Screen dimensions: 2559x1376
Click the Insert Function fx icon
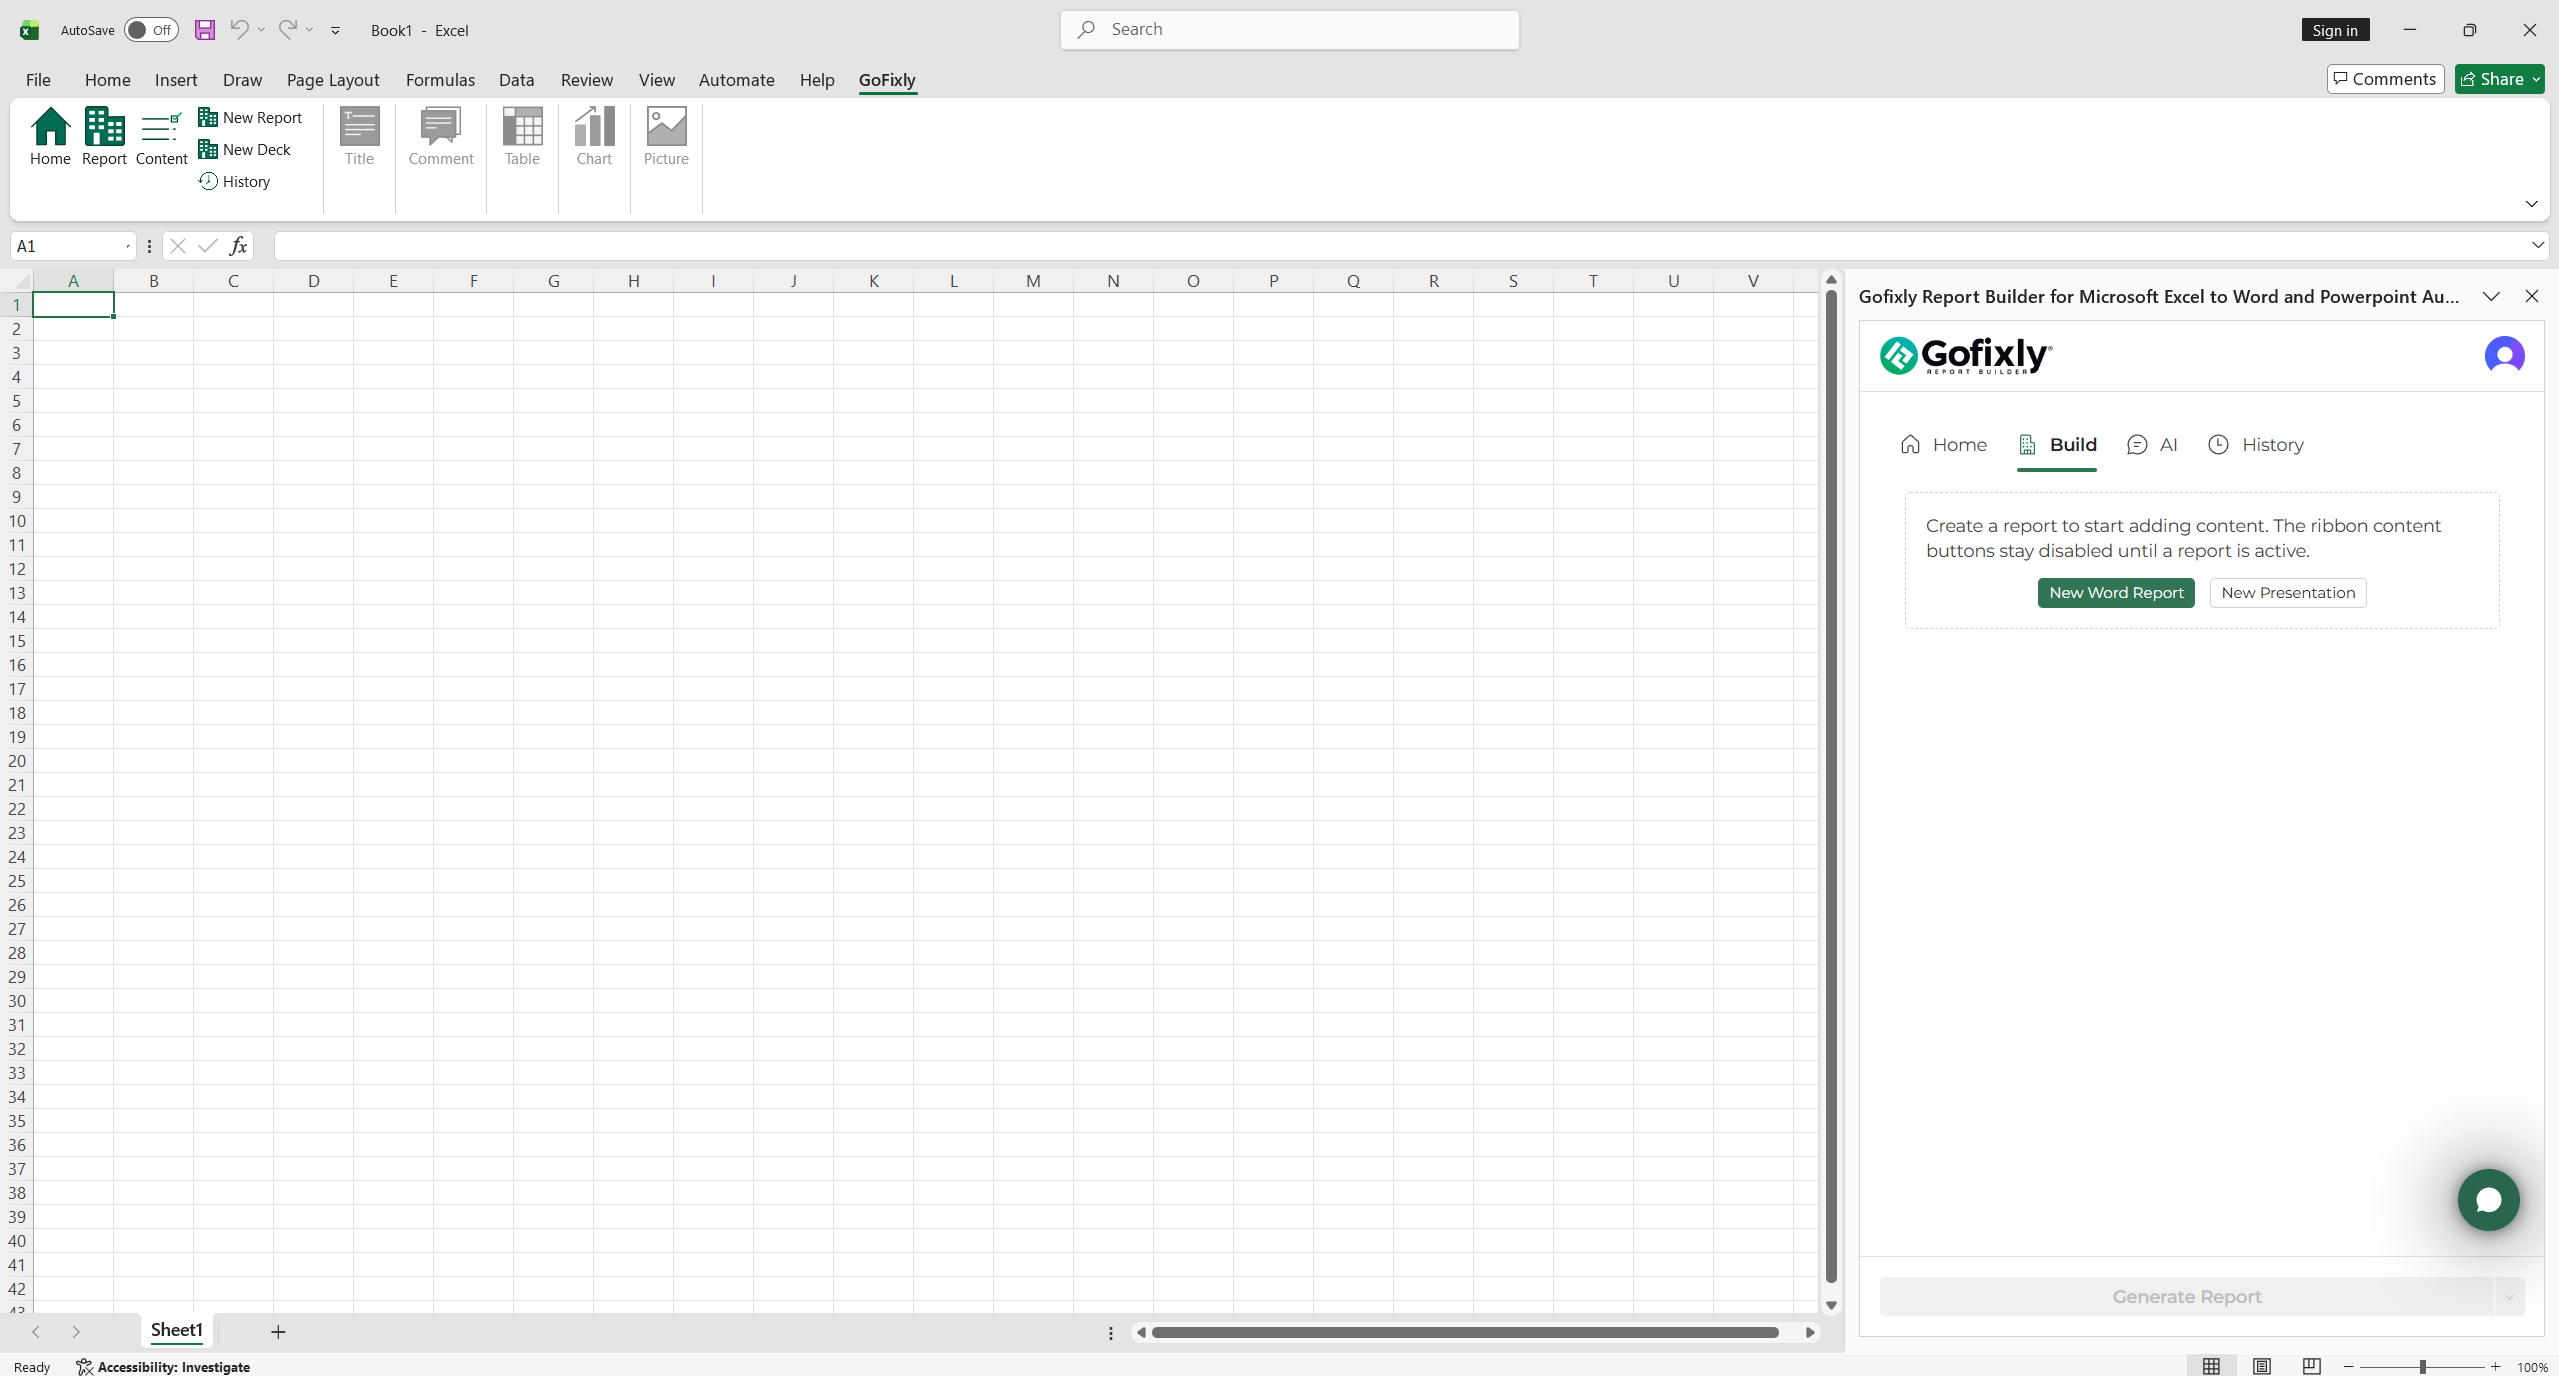(238, 246)
